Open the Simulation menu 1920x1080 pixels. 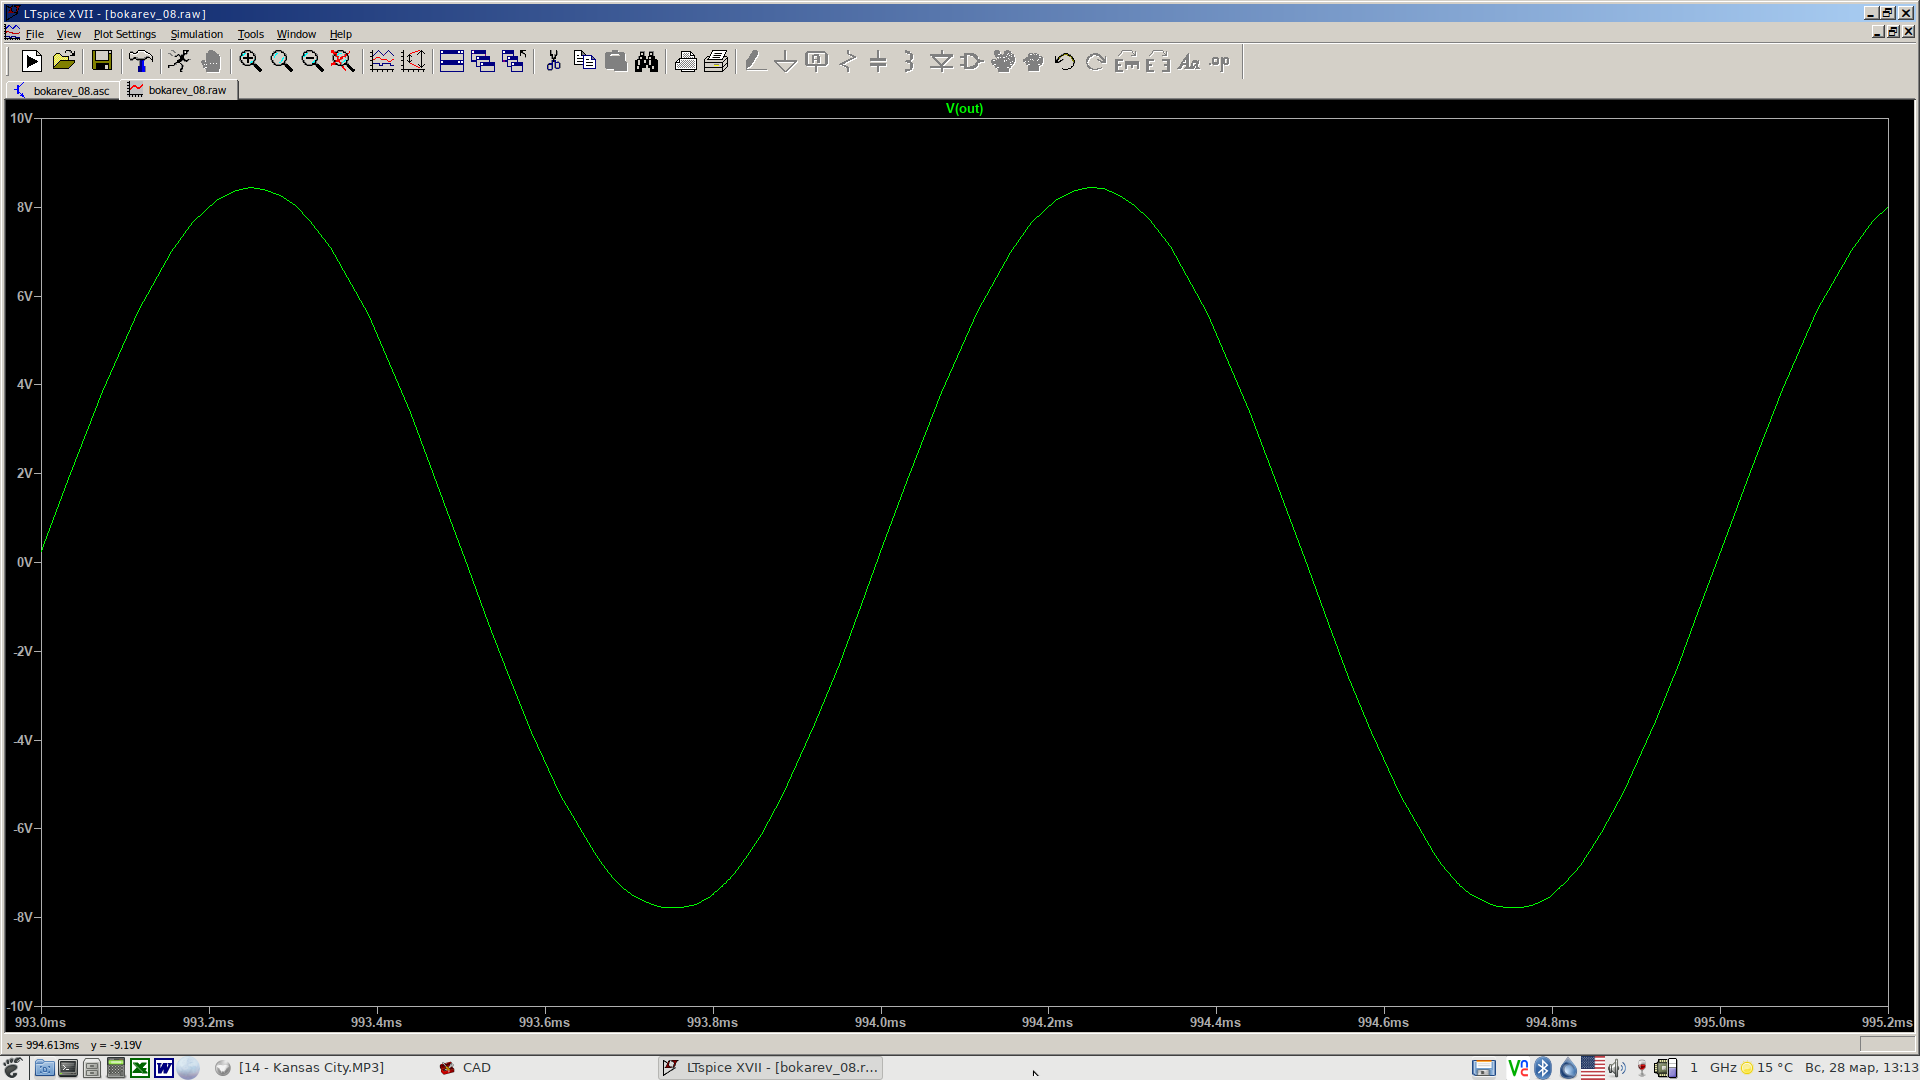[196, 34]
